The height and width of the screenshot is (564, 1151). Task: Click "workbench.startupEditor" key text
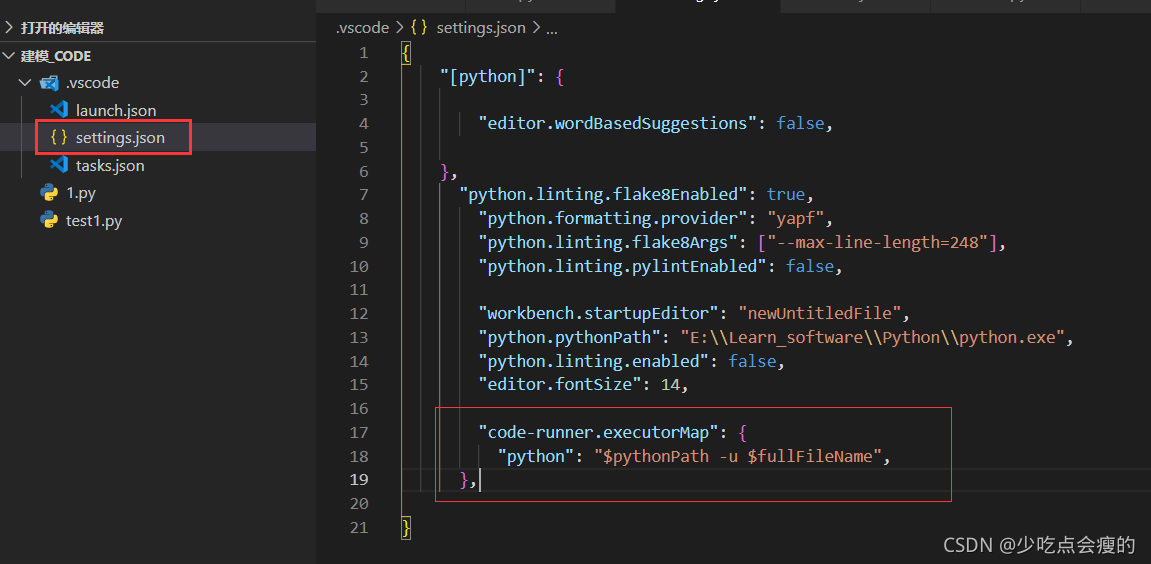point(598,314)
